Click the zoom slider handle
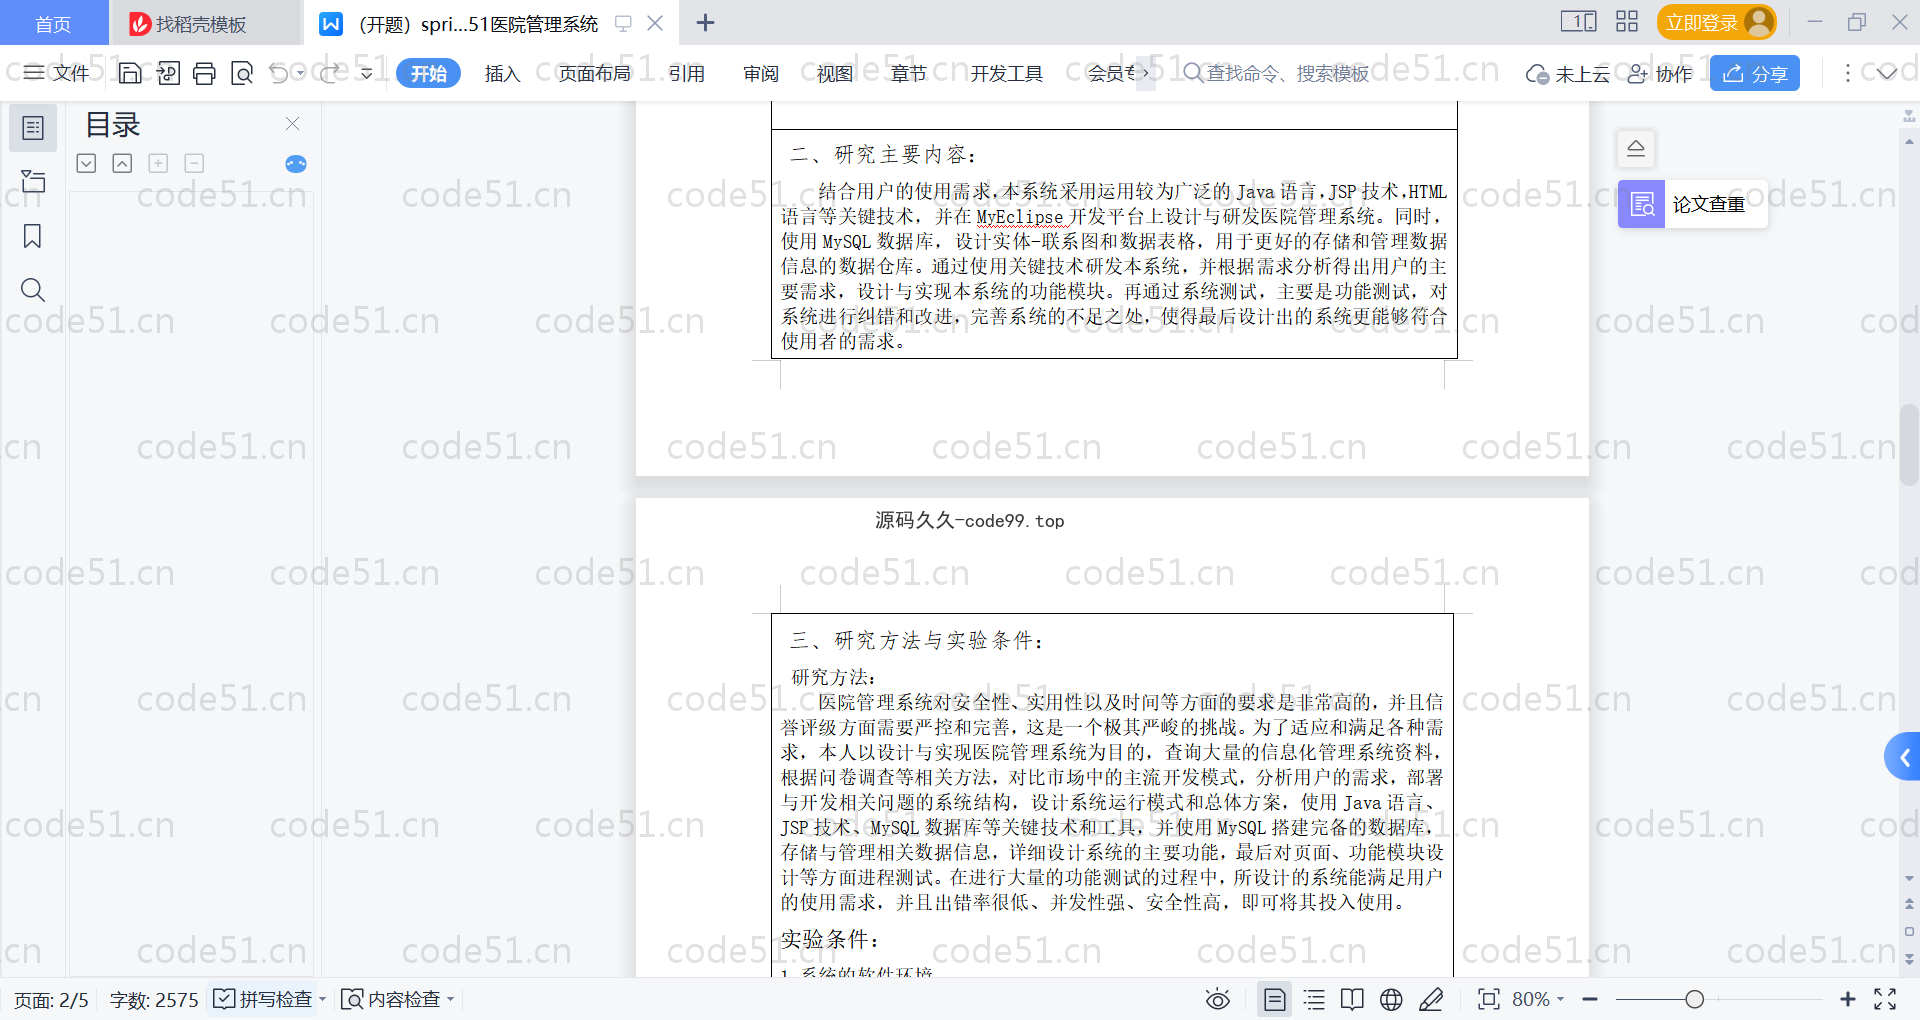The height and width of the screenshot is (1020, 1920). tap(1694, 999)
